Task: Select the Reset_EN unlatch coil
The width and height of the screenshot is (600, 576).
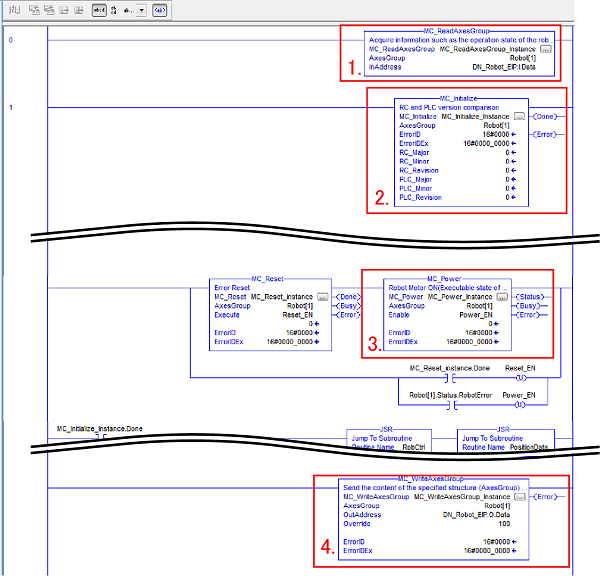Action: [x=519, y=379]
